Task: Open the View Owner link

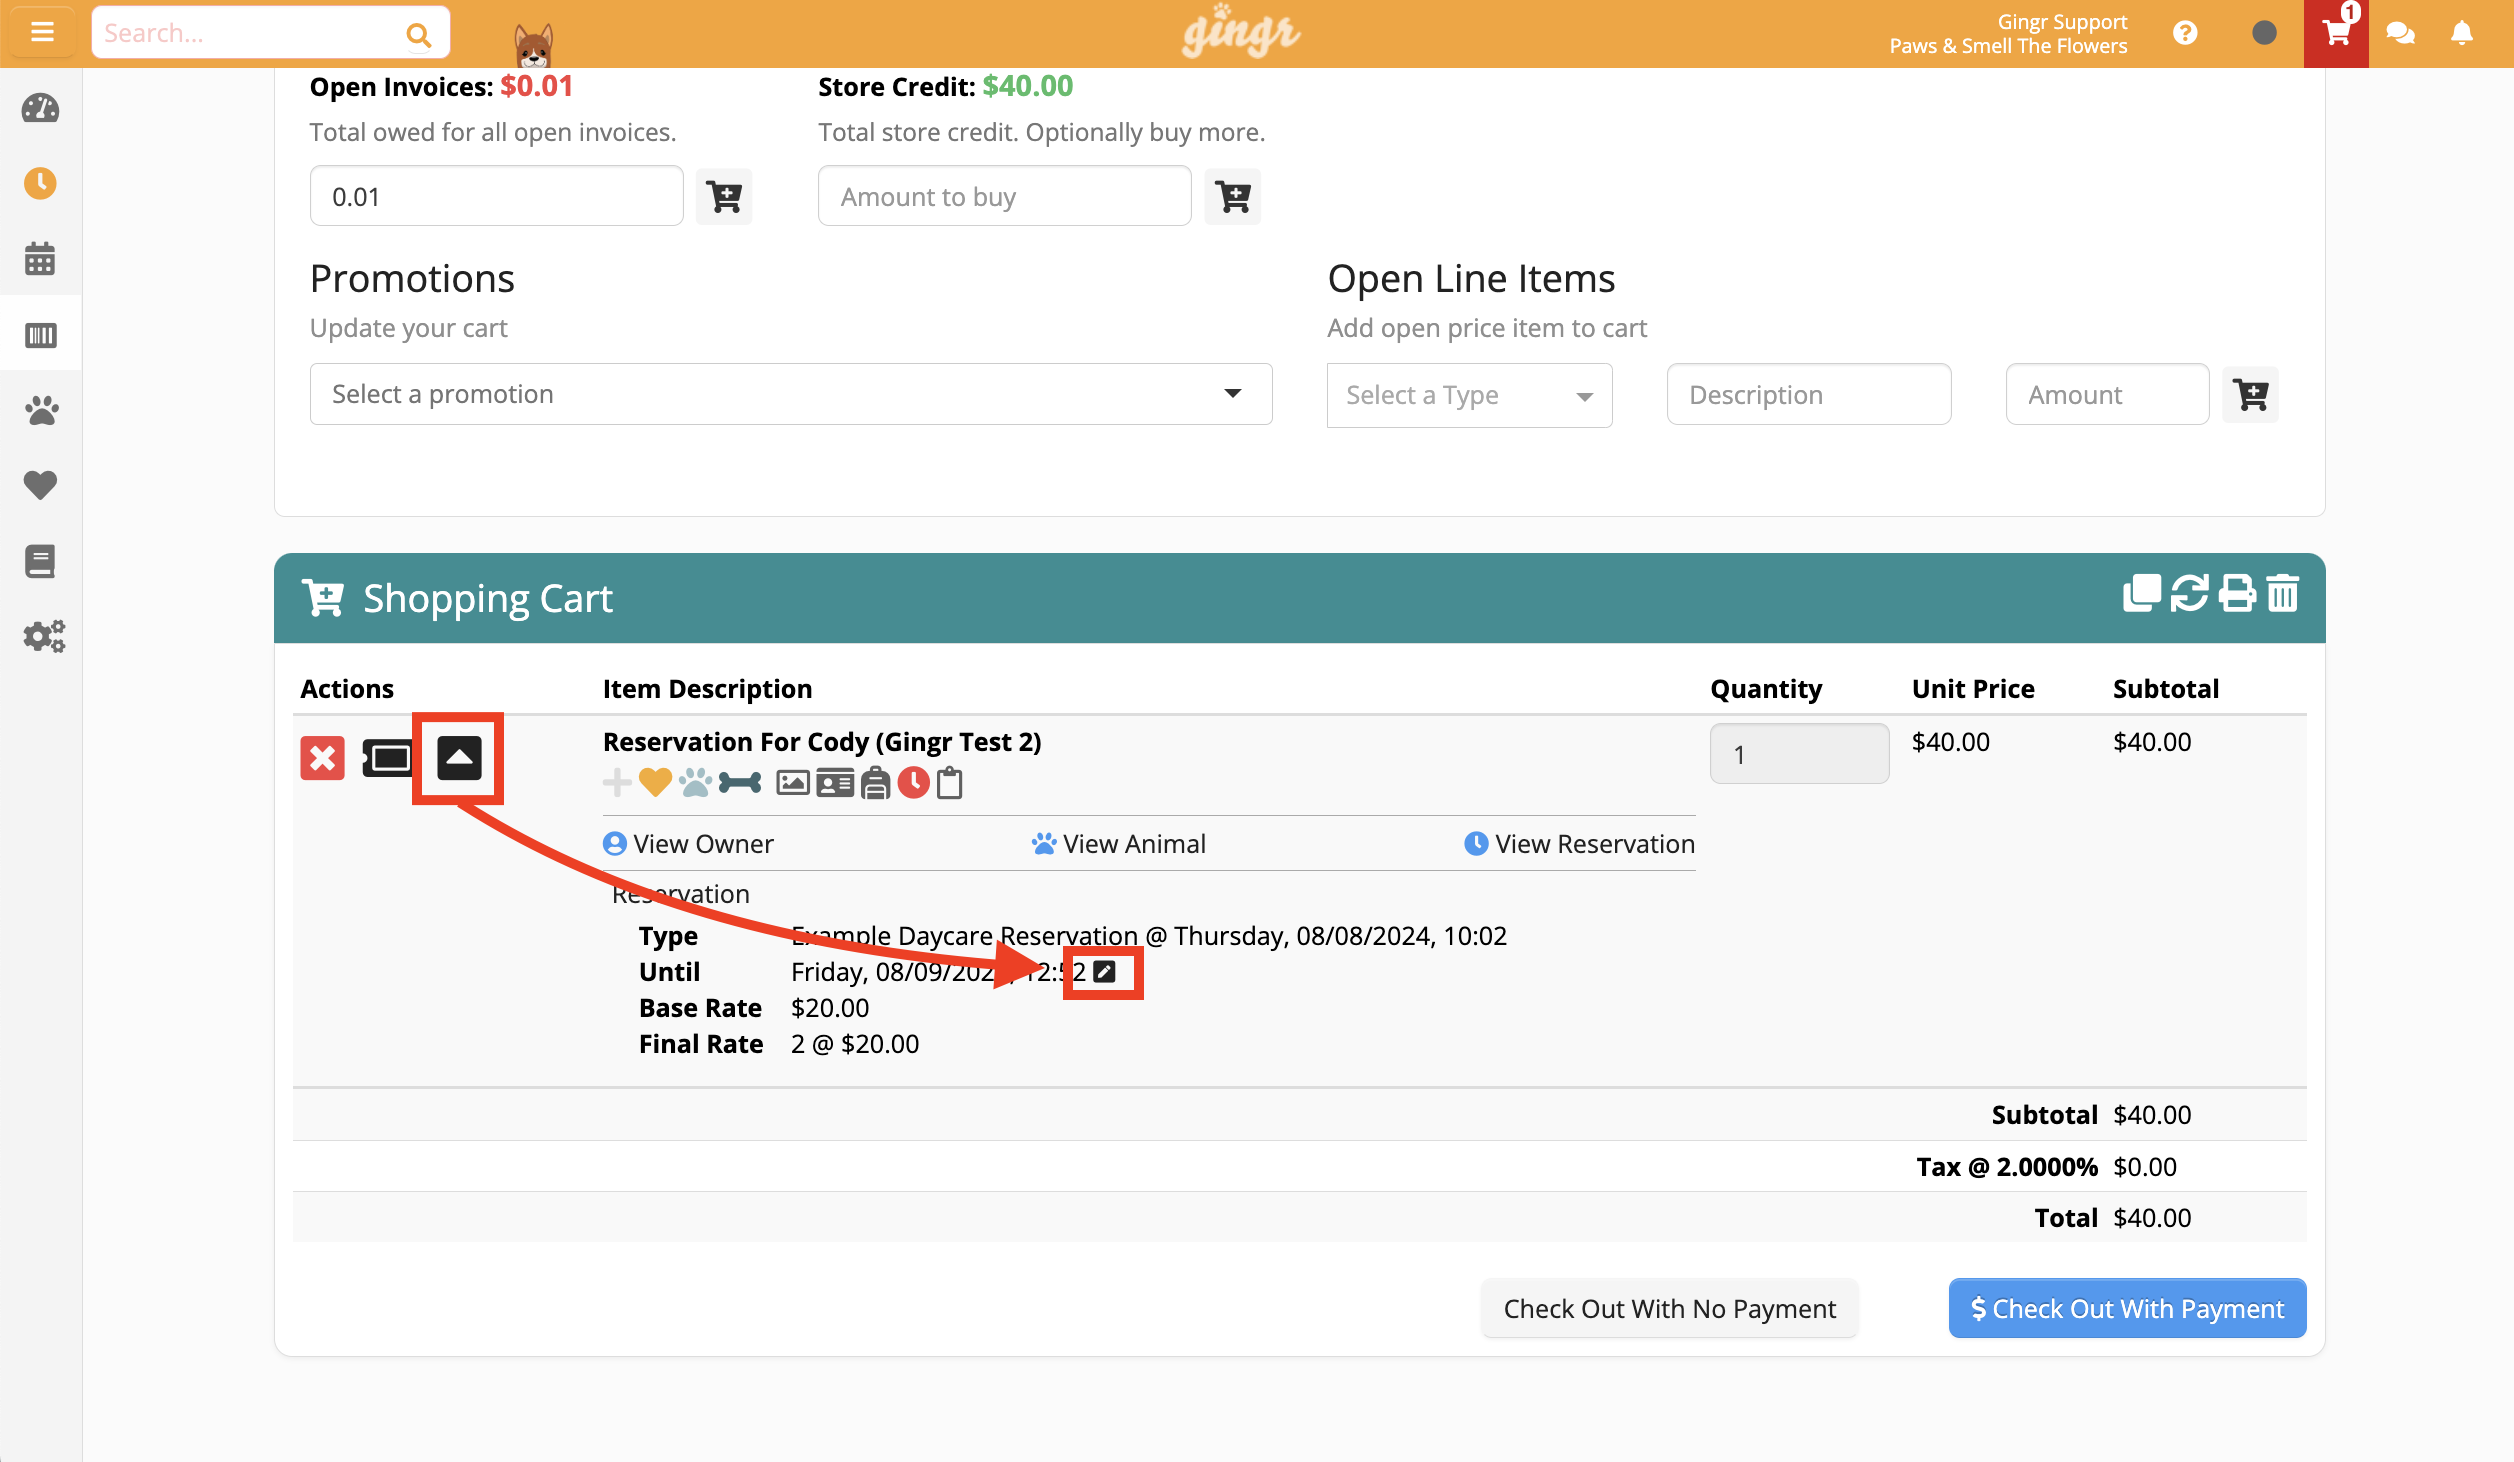Action: pos(688,844)
